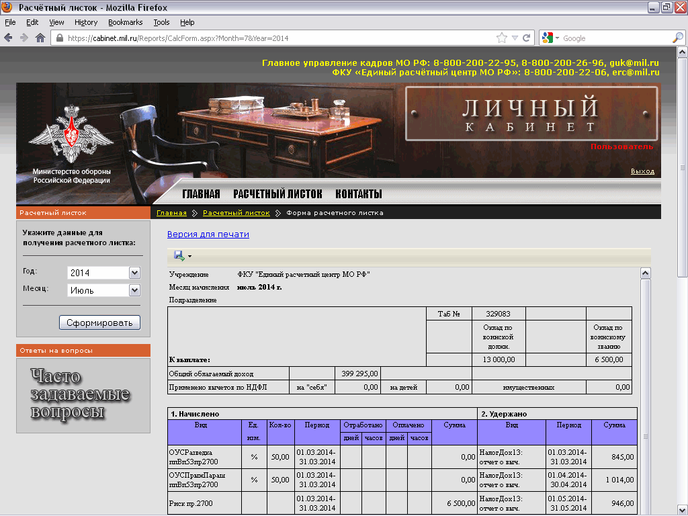The height and width of the screenshot is (516, 688).
Task: Open the Edit menu
Action: click(x=32, y=22)
